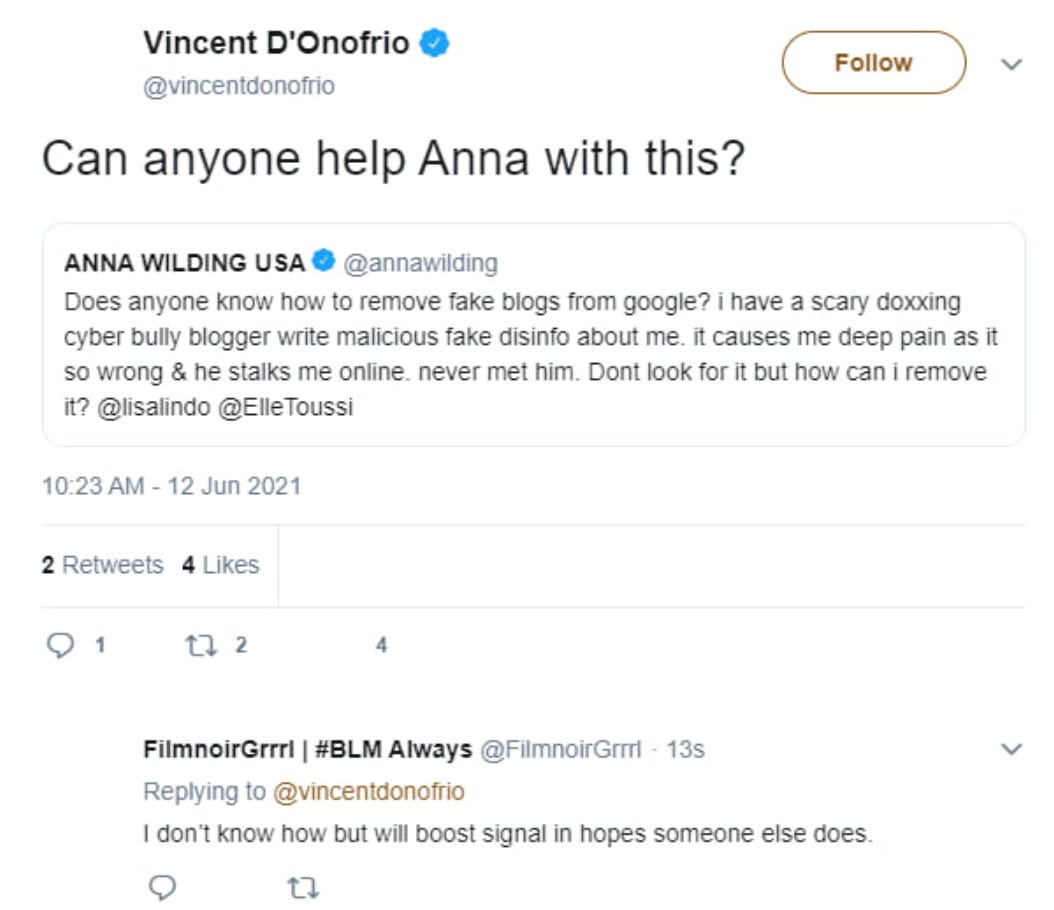The width and height of the screenshot is (1054, 910).
Task: Open the quoted ANNA WILDING USA tweet card
Action: [x=534, y=335]
